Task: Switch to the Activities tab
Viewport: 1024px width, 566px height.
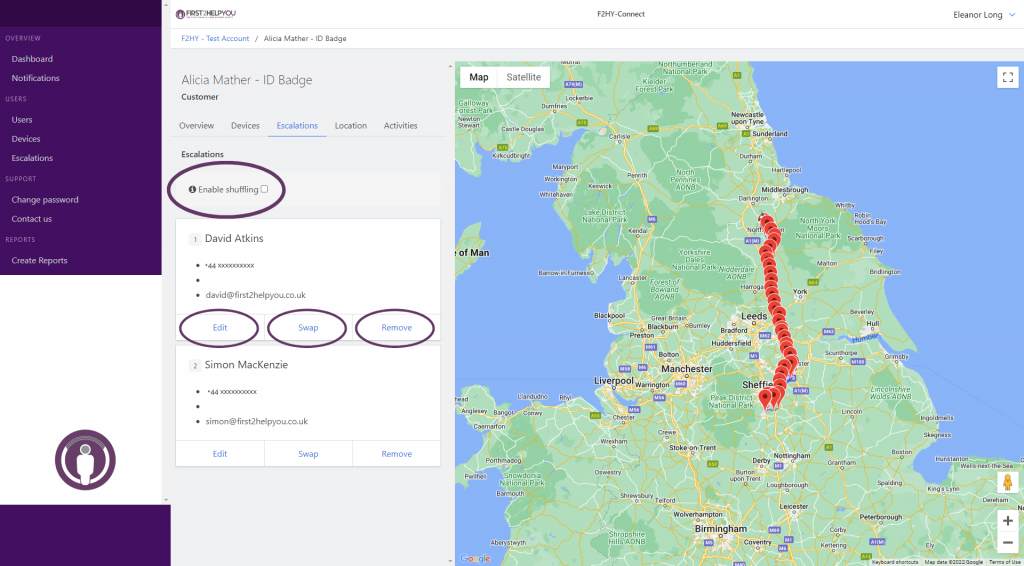Action: tap(400, 125)
